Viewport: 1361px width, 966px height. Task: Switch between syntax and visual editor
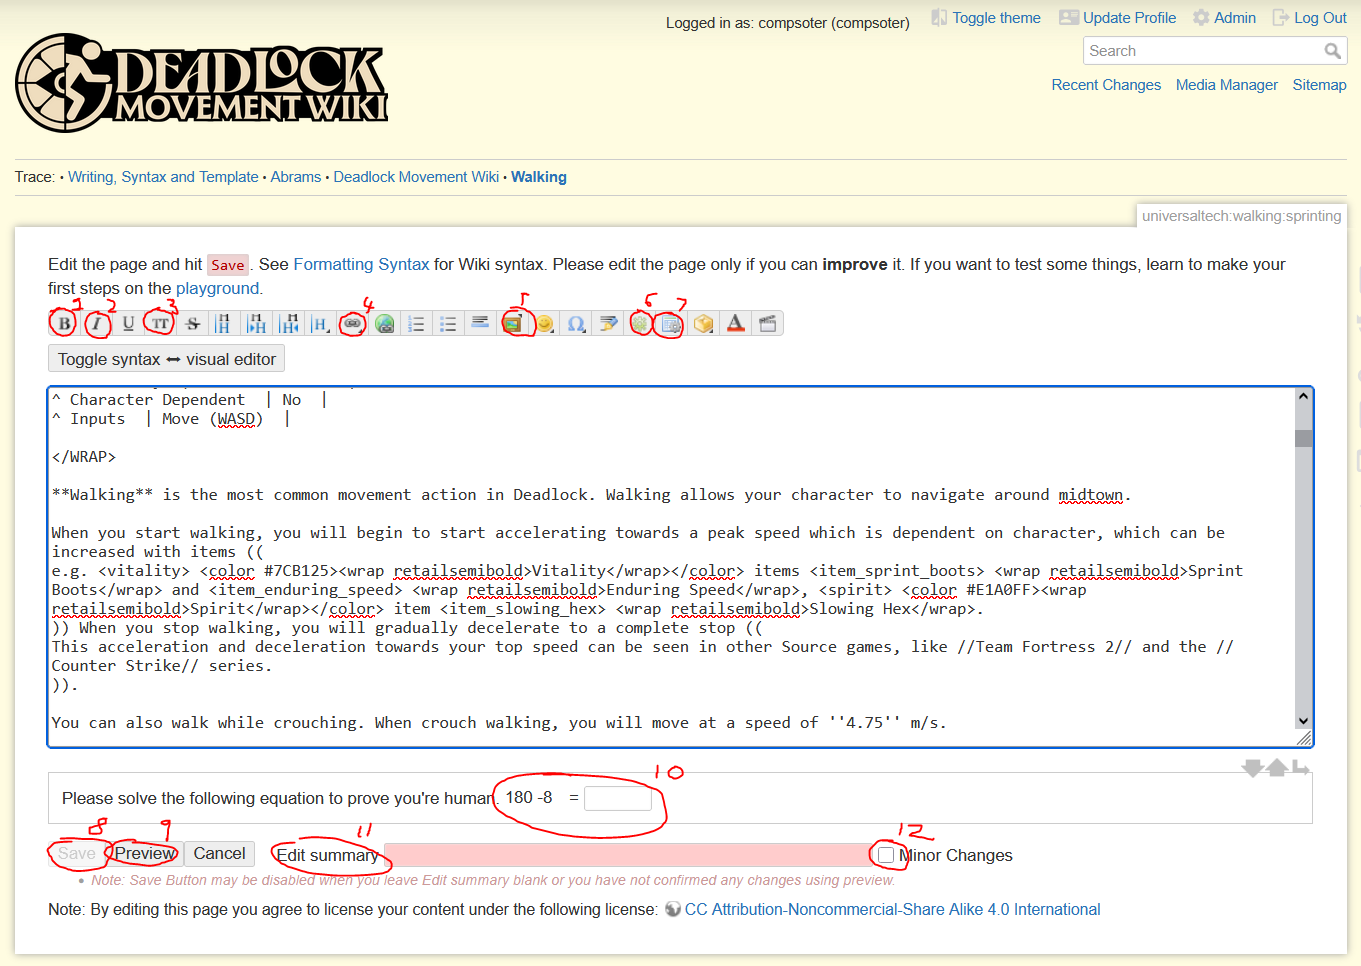click(166, 357)
